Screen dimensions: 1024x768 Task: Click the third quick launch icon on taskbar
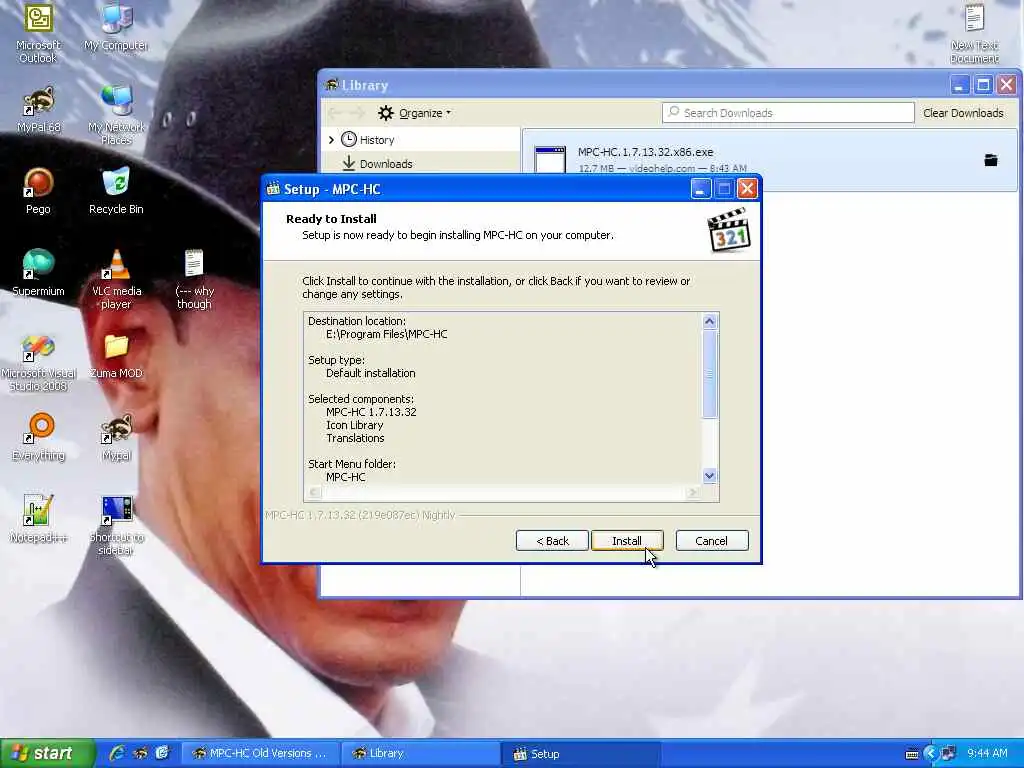[162, 753]
